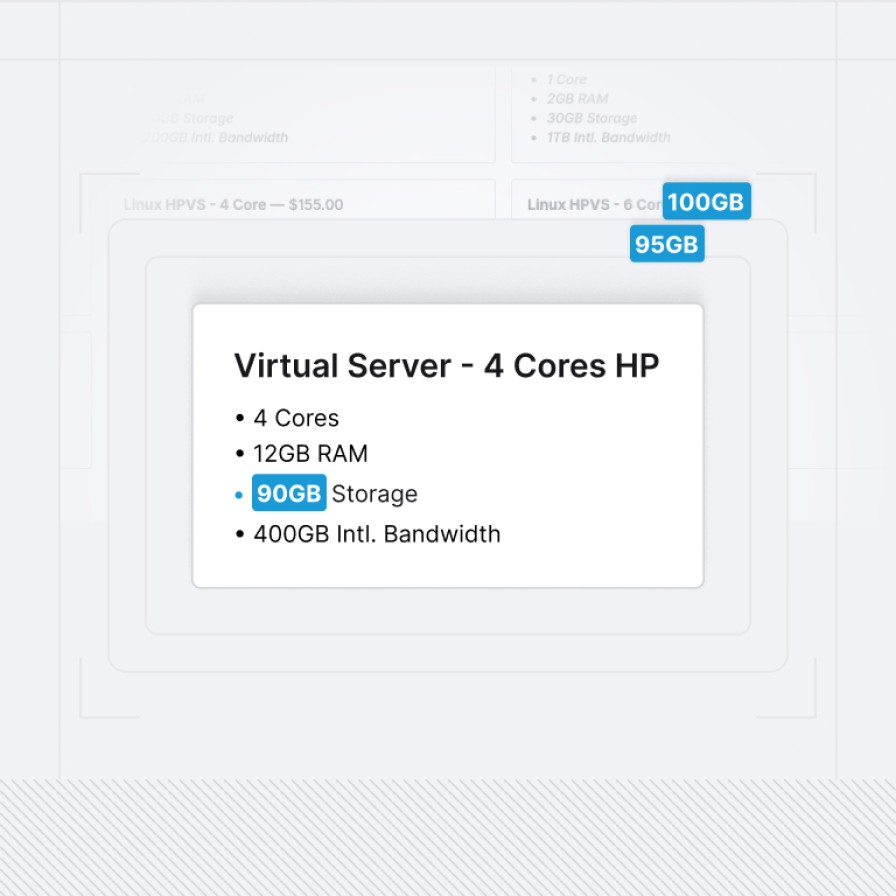Click the blue 100GB badge

(706, 202)
